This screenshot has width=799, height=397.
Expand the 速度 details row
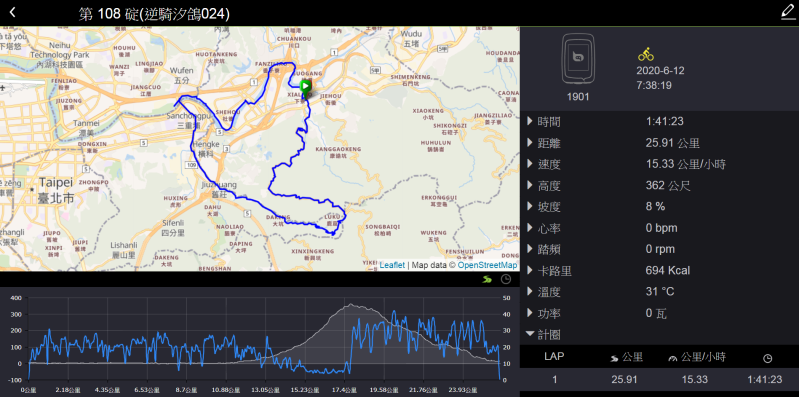click(659, 164)
